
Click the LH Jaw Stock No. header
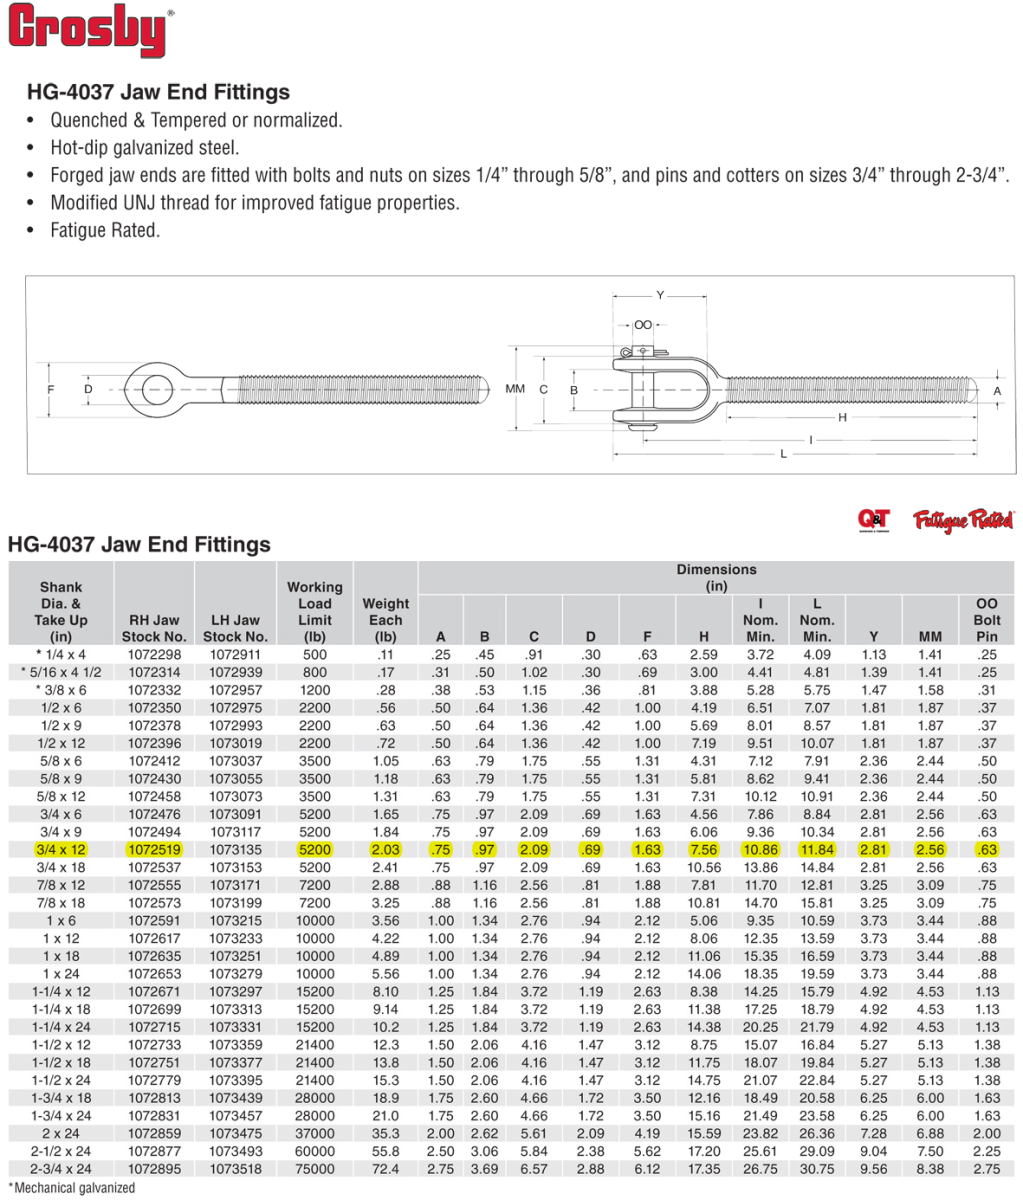point(235,628)
